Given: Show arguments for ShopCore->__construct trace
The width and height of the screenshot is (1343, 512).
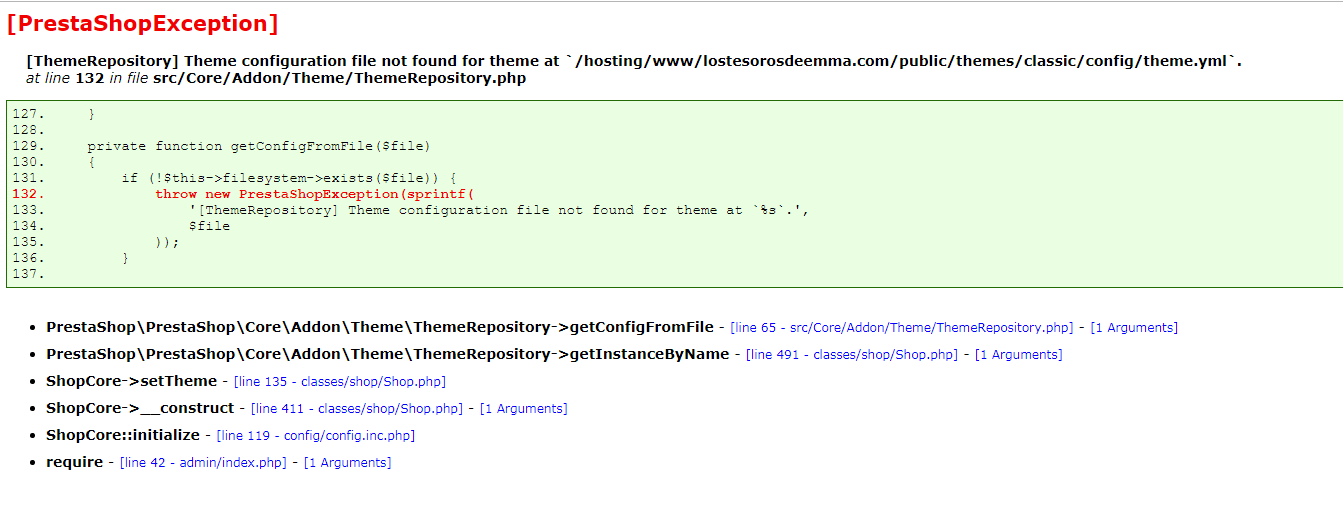Looking at the screenshot, I should pyautogui.click(x=524, y=408).
